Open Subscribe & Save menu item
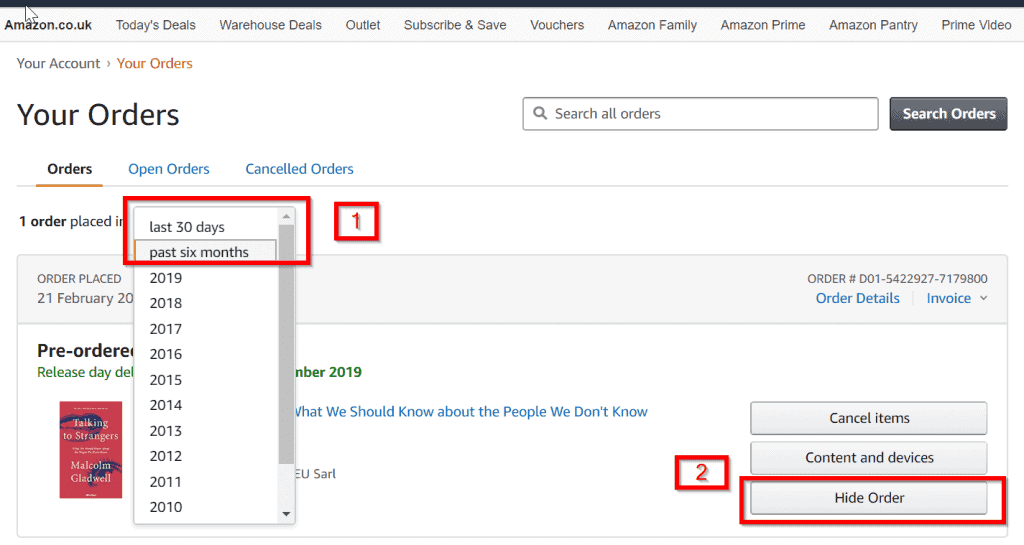This screenshot has width=1024, height=545. 455,25
